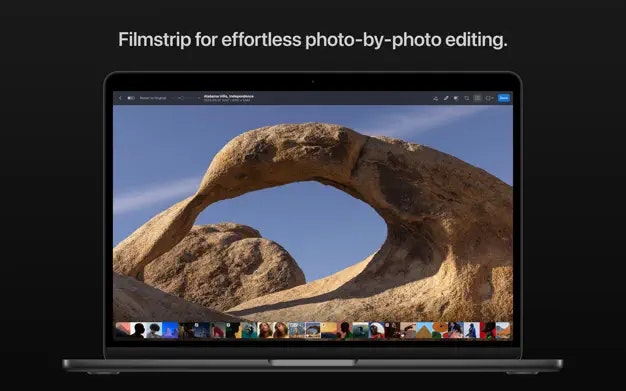Select the Repair bandage tool

[x=446, y=98]
